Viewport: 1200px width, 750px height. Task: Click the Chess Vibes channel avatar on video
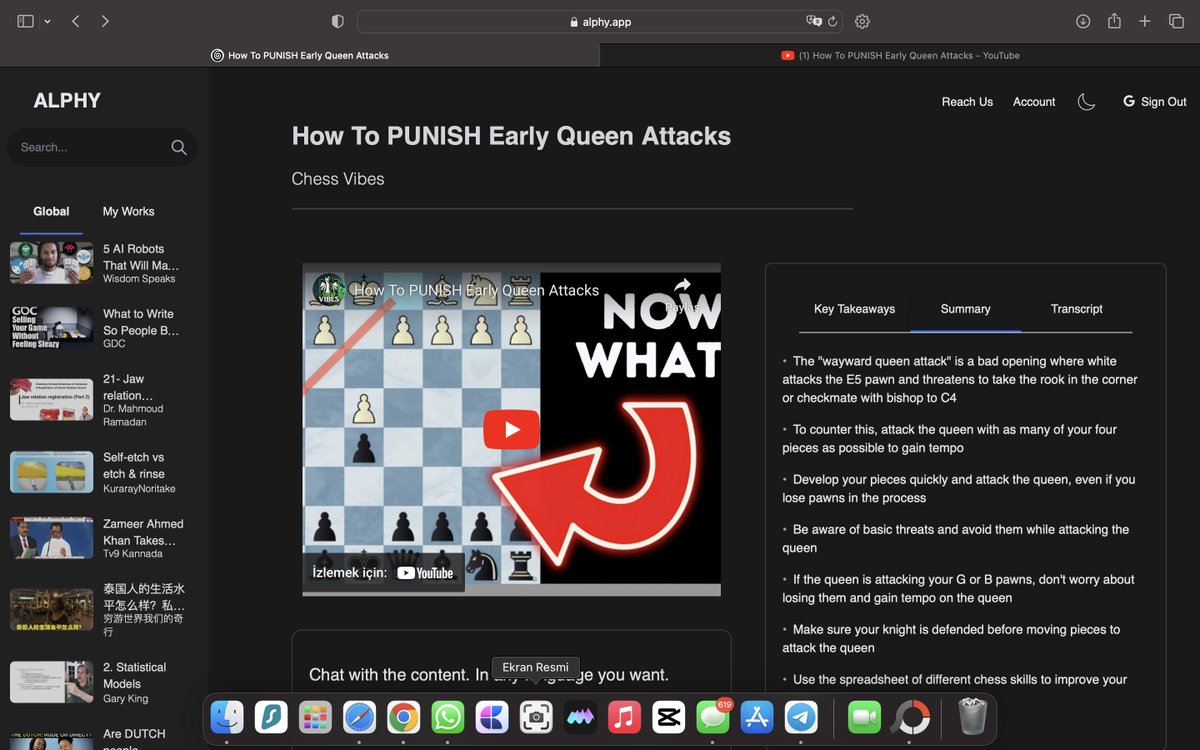[328, 290]
